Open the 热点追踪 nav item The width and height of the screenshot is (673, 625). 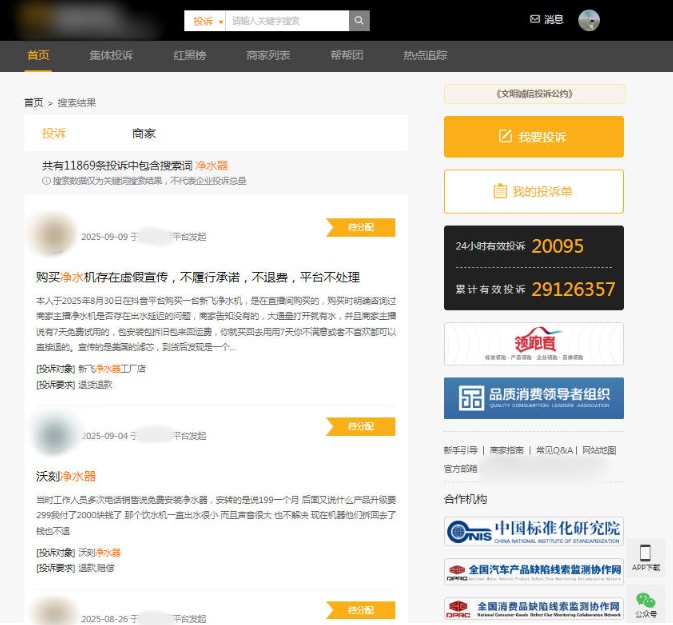pos(425,55)
